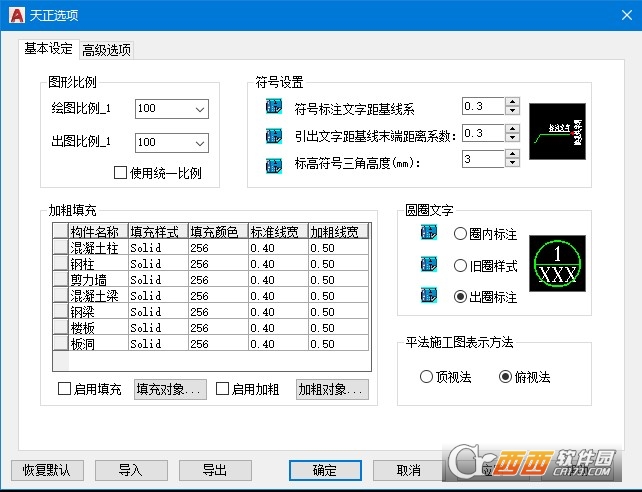Screen dimensions: 642x492
Task: Select 圈内标注 radio option
Action: pyautogui.click(x=460, y=234)
